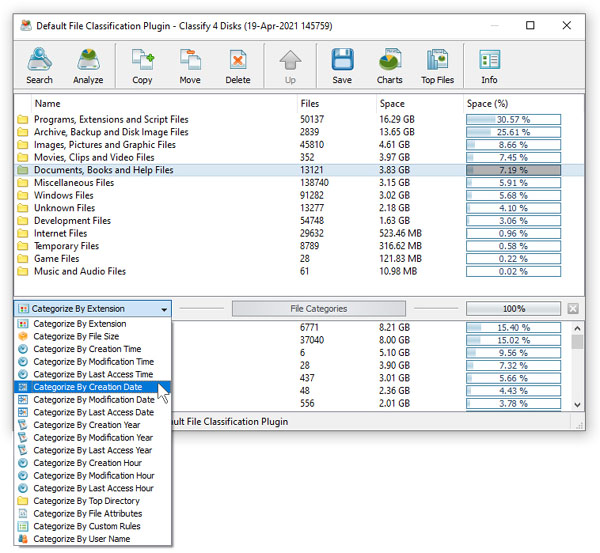Select the Windows Files row
600x553 pixels.
pos(299,195)
